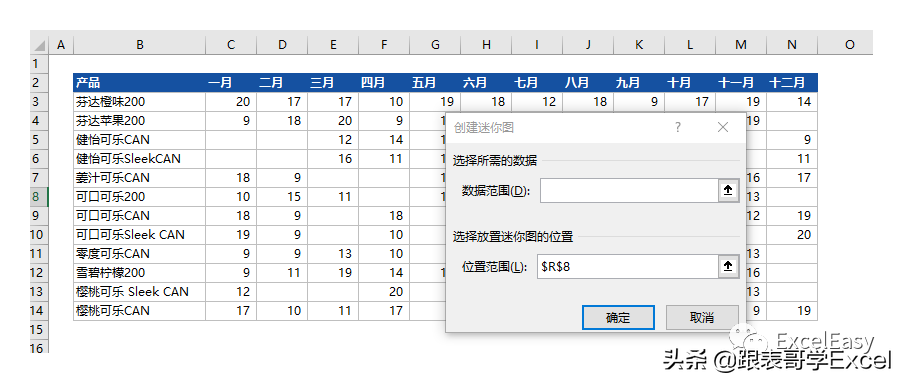The image size is (903, 383).
Task: Select row 15 header
Action: pyautogui.click(x=39, y=329)
